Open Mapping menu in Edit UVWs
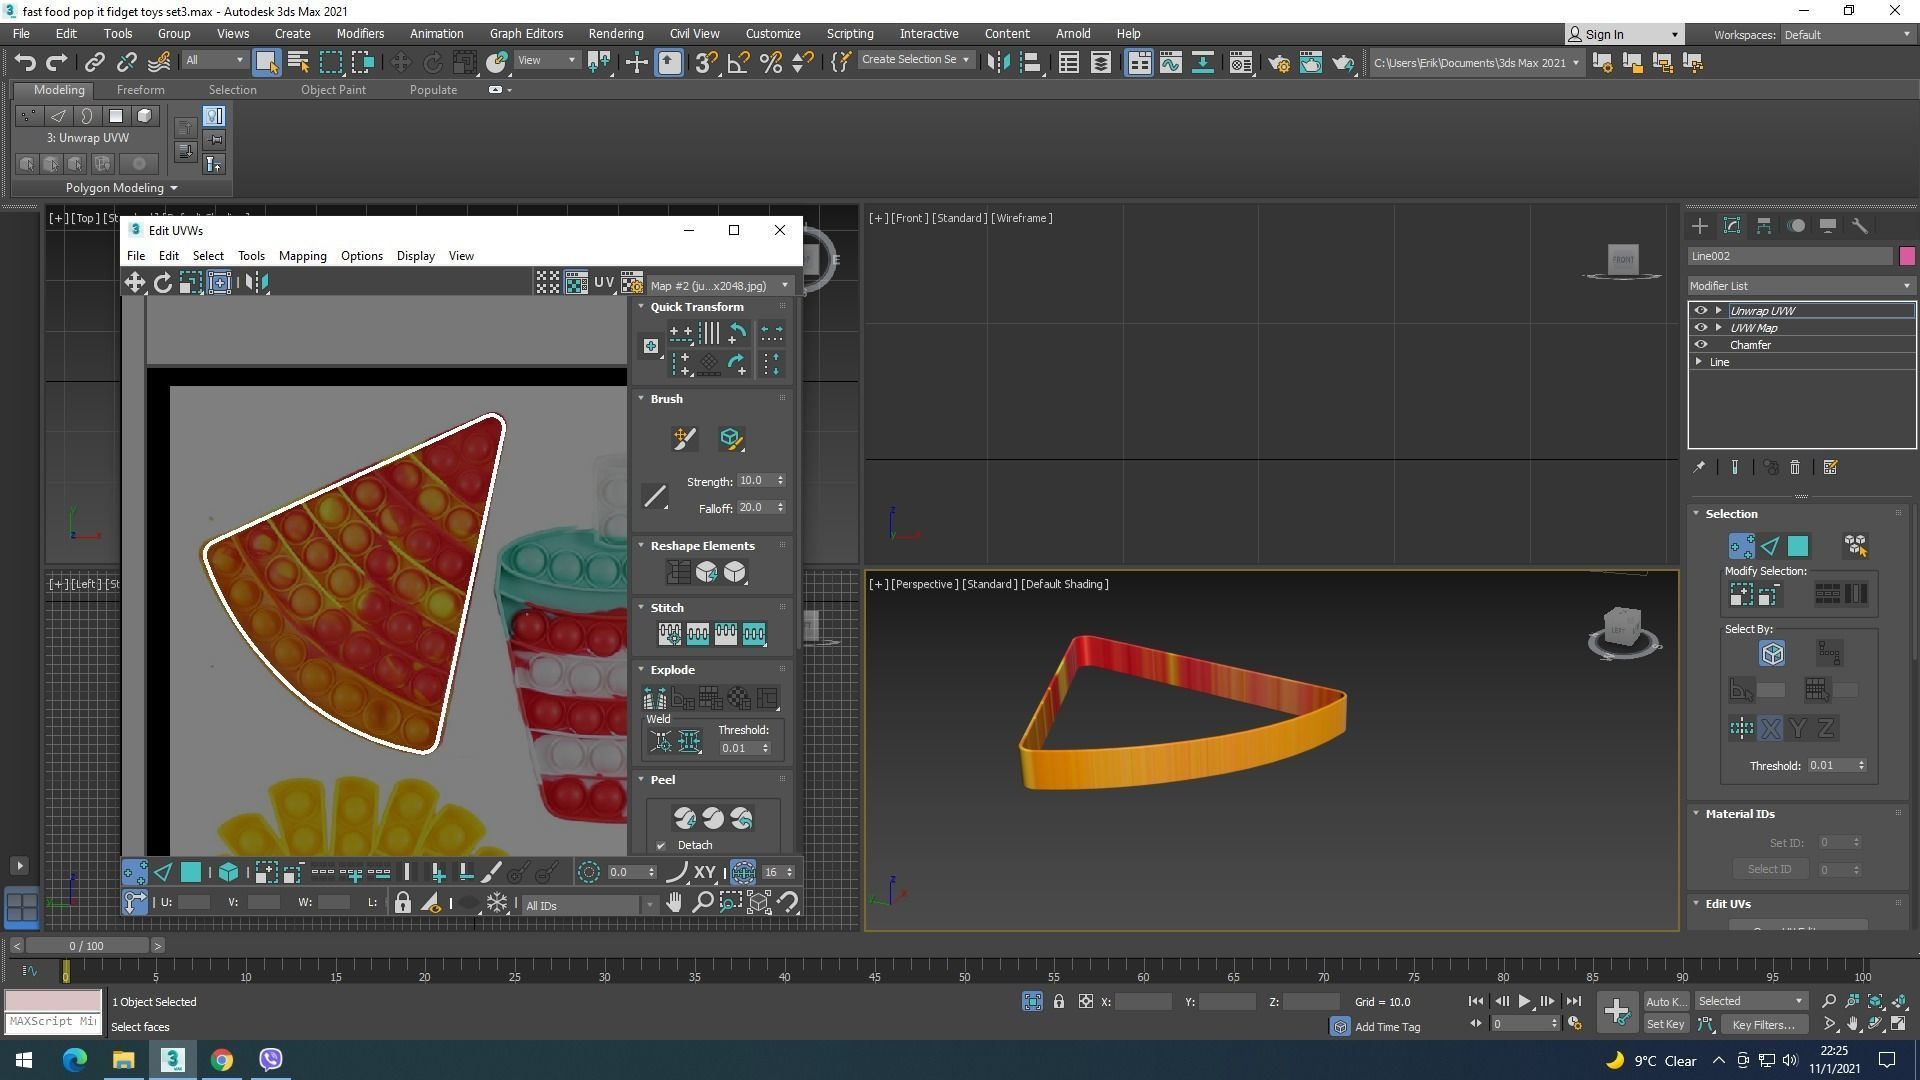This screenshot has height=1080, width=1920. [x=302, y=256]
